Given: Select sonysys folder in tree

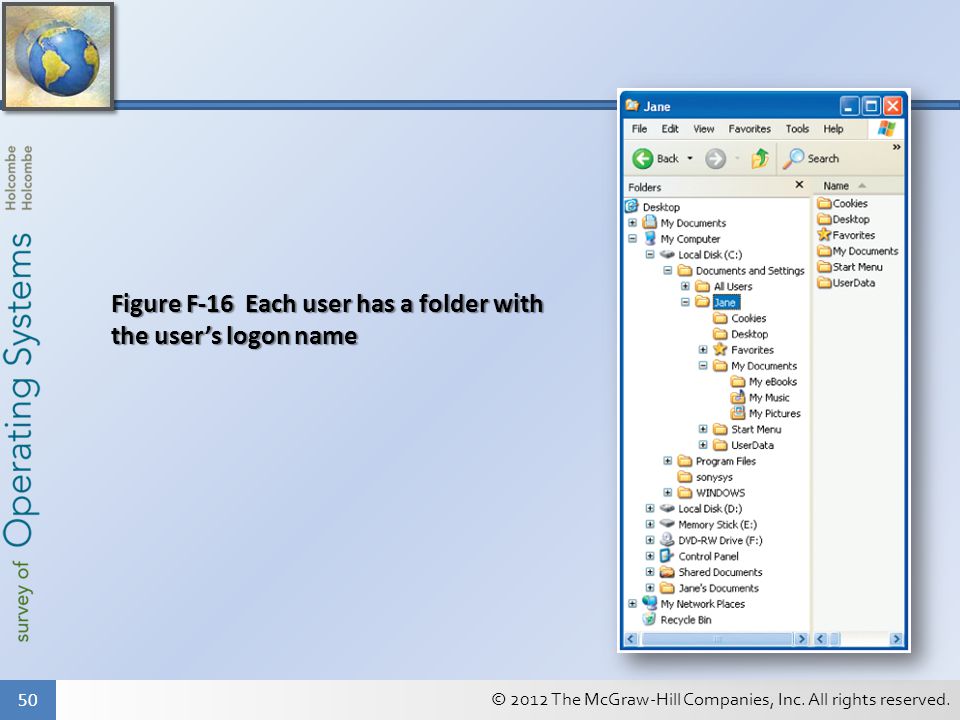Looking at the screenshot, I should 714,477.
